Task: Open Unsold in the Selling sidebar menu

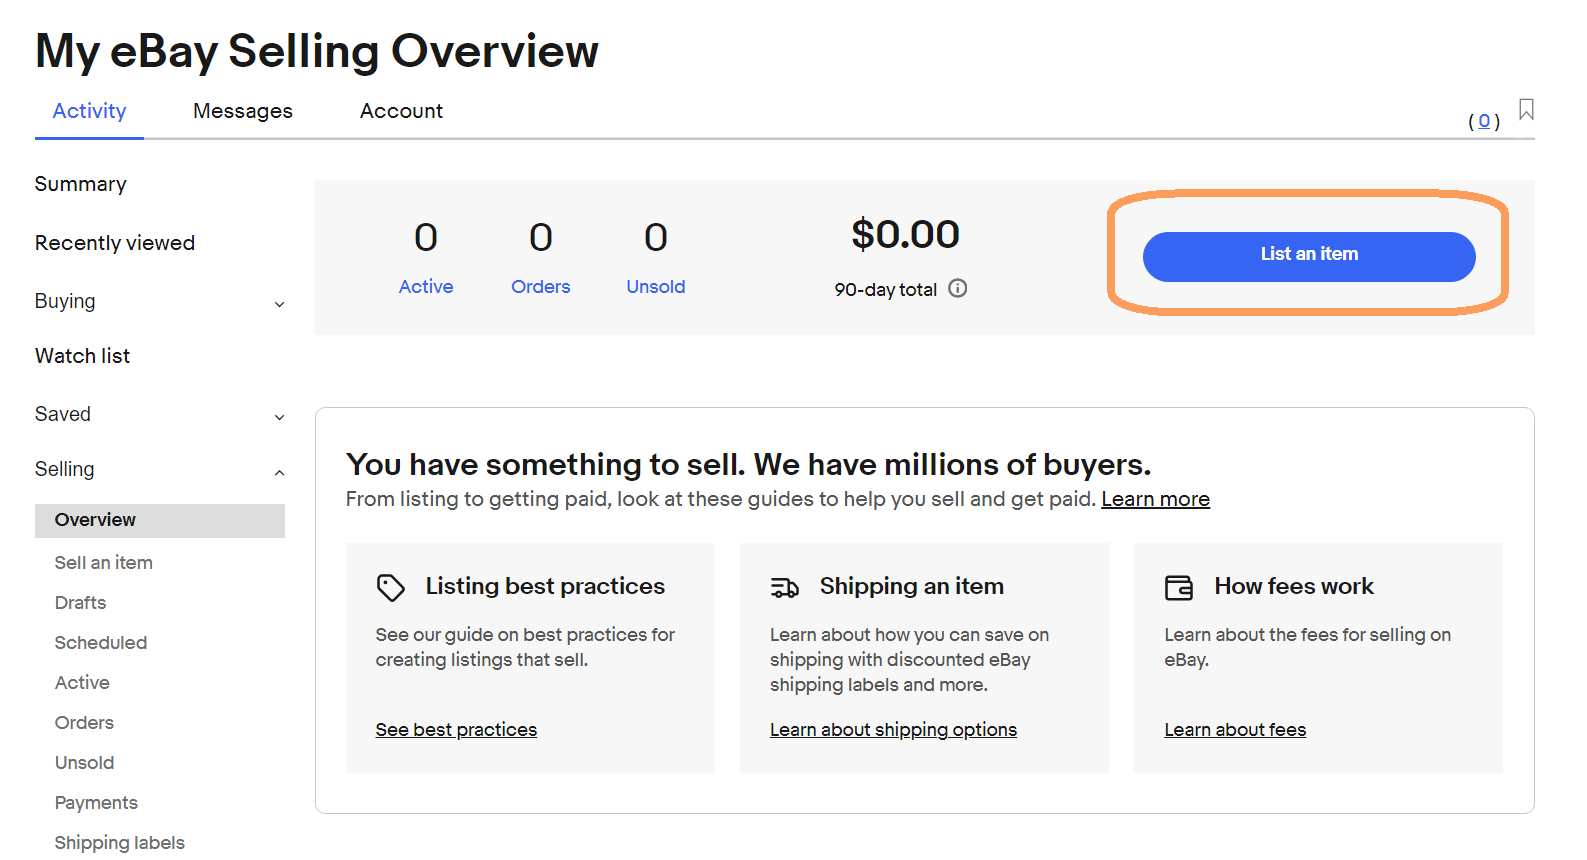Action: tap(84, 763)
